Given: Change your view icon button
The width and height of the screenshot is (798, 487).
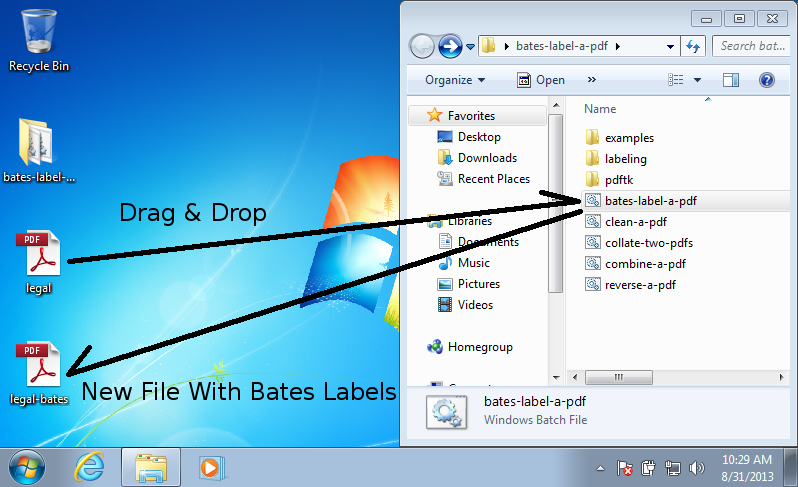Looking at the screenshot, I should [x=676, y=79].
